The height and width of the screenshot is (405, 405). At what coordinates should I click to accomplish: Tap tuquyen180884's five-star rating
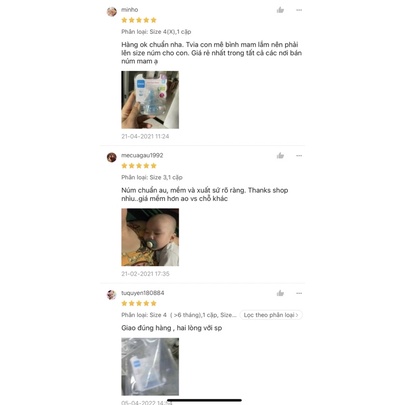[x=139, y=303]
